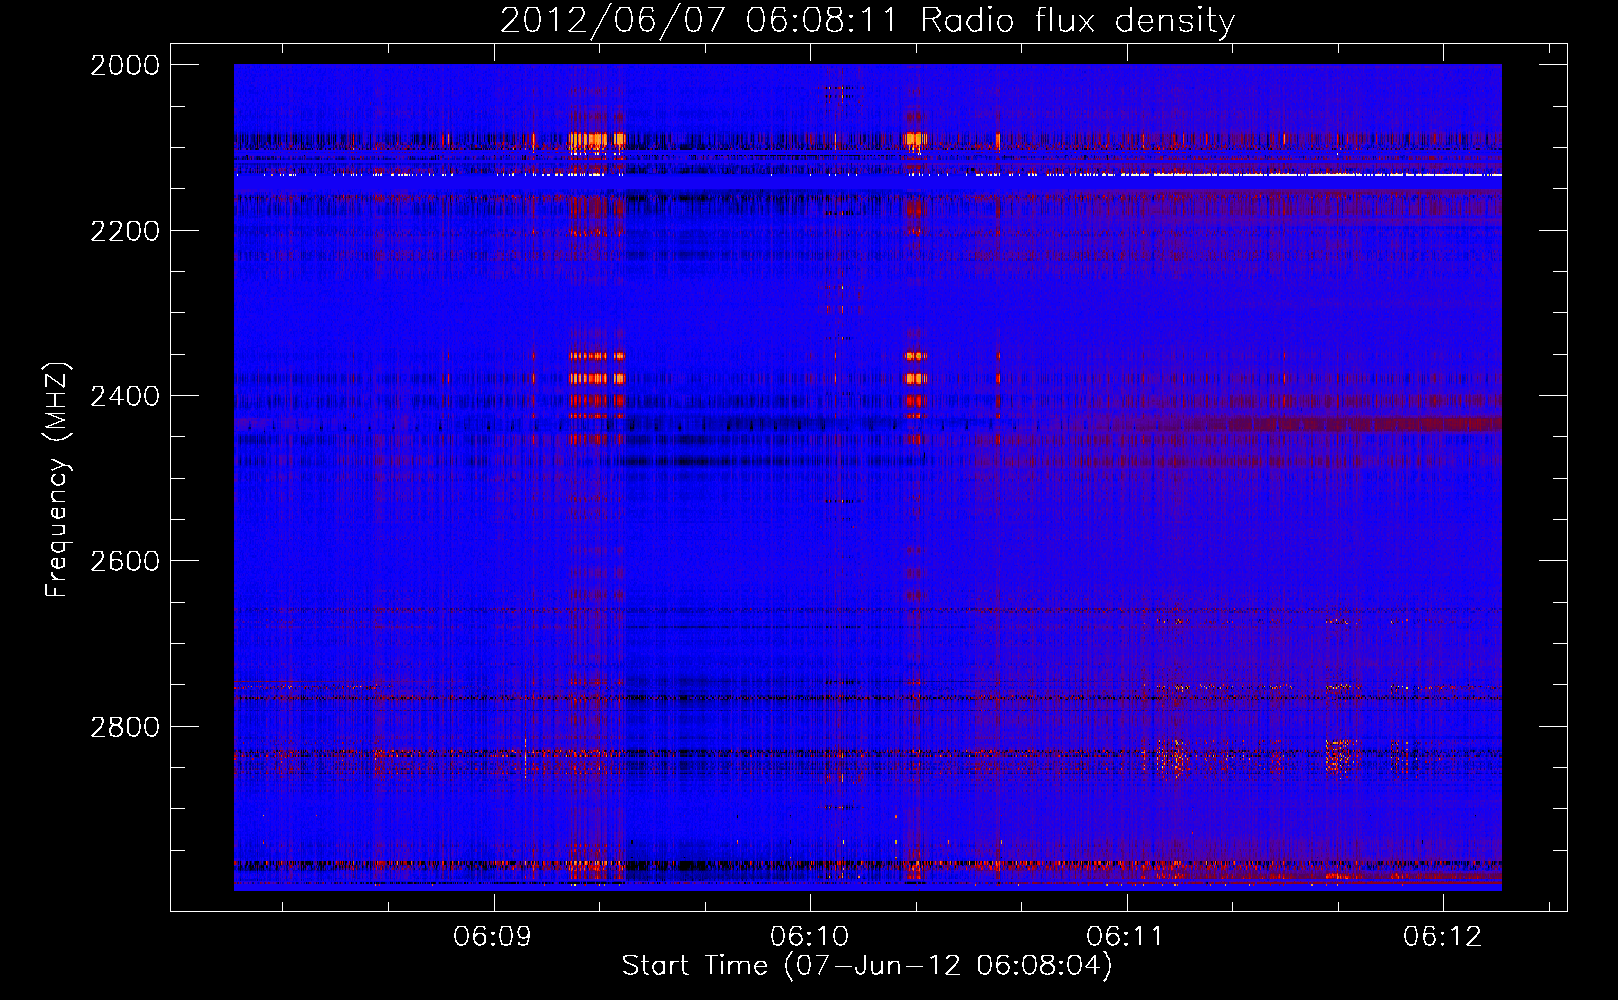Select the '2600' frequency axis label
Image resolution: width=1618 pixels, height=1000 pixels.
125,561
